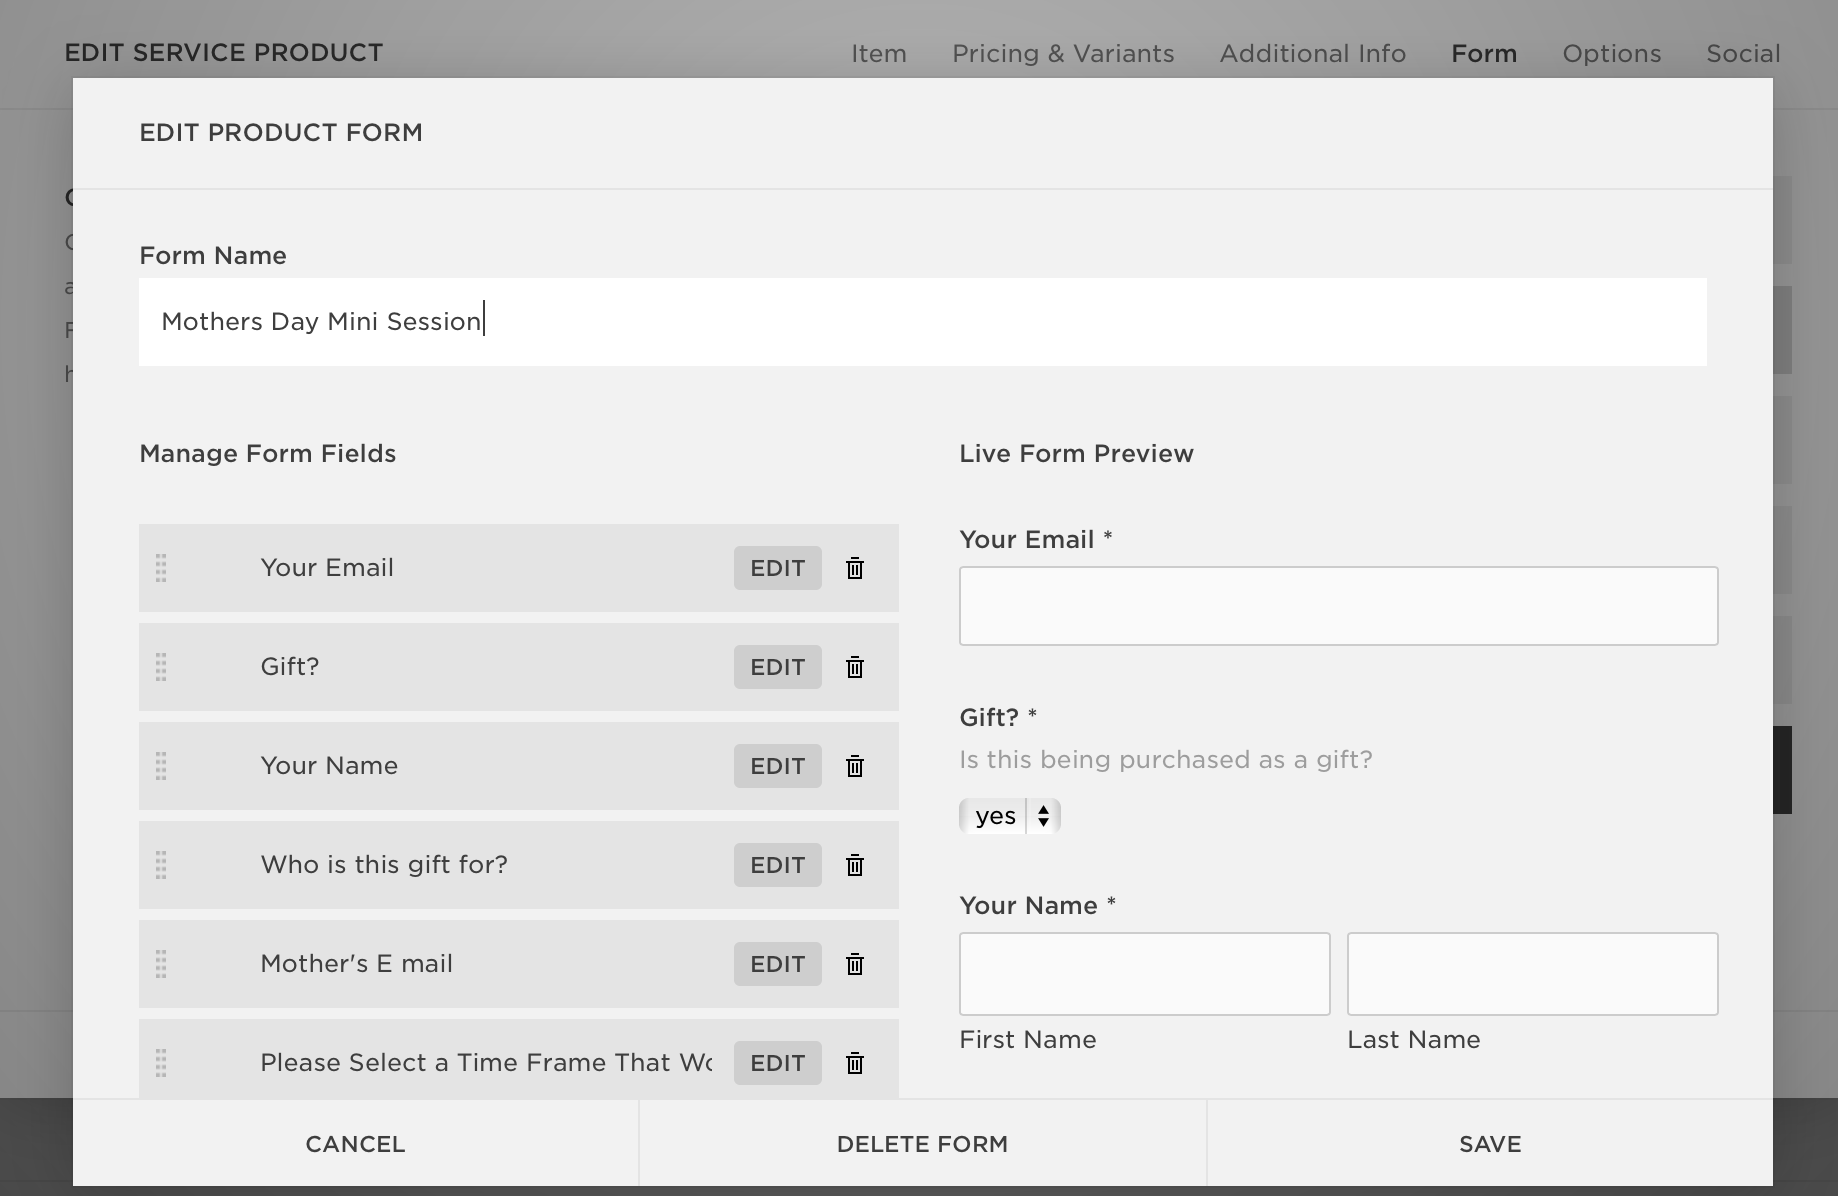The width and height of the screenshot is (1838, 1196).
Task: Click drag handle of 'Please Select a Time Frame' row
Action: pyautogui.click(x=161, y=1063)
